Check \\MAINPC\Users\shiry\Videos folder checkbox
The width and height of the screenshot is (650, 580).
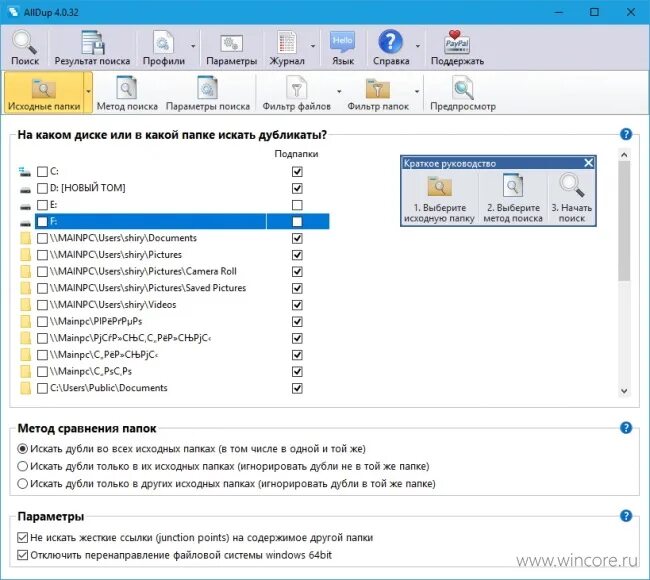pyautogui.click(x=42, y=305)
